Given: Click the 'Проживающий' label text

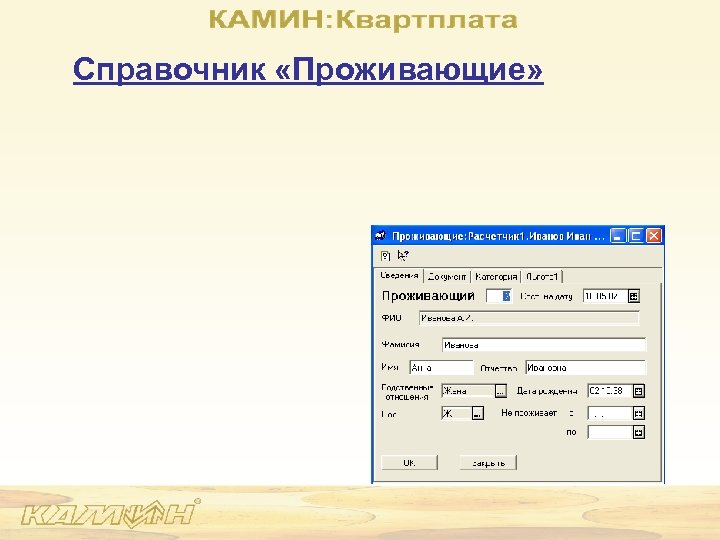Looking at the screenshot, I should pyautogui.click(x=428, y=296).
